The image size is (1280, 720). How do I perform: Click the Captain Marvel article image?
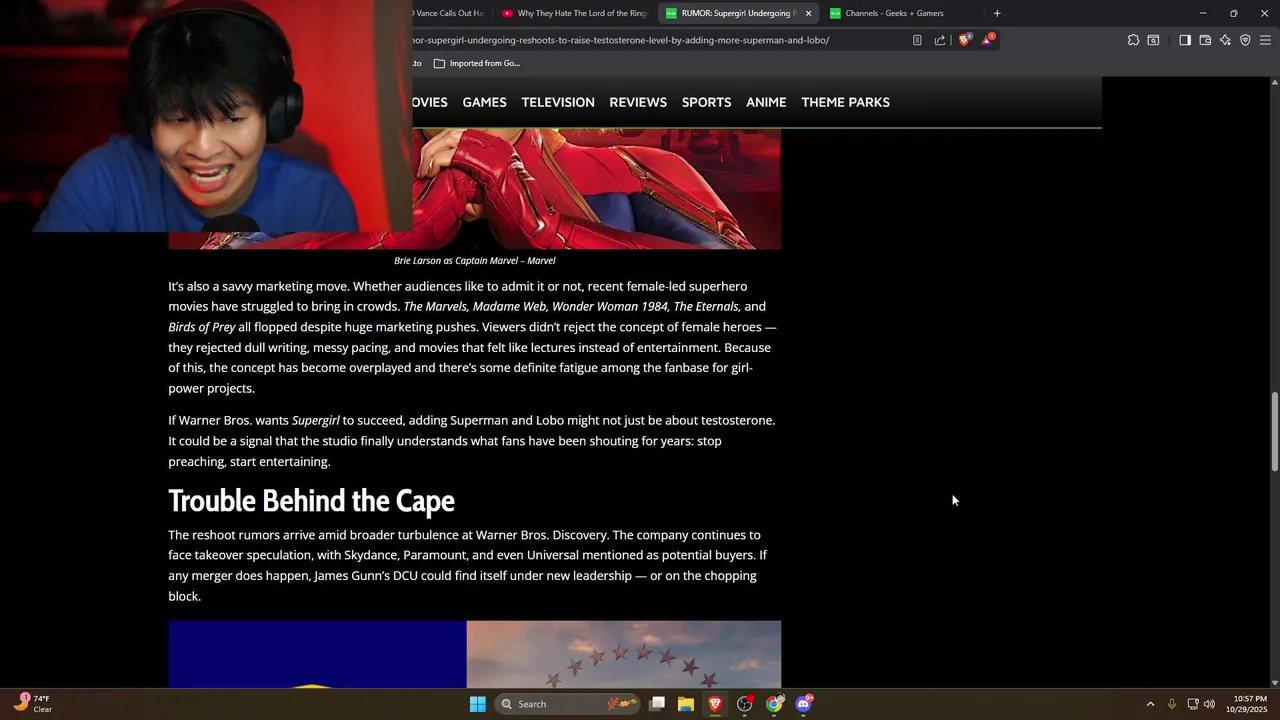tap(596, 188)
